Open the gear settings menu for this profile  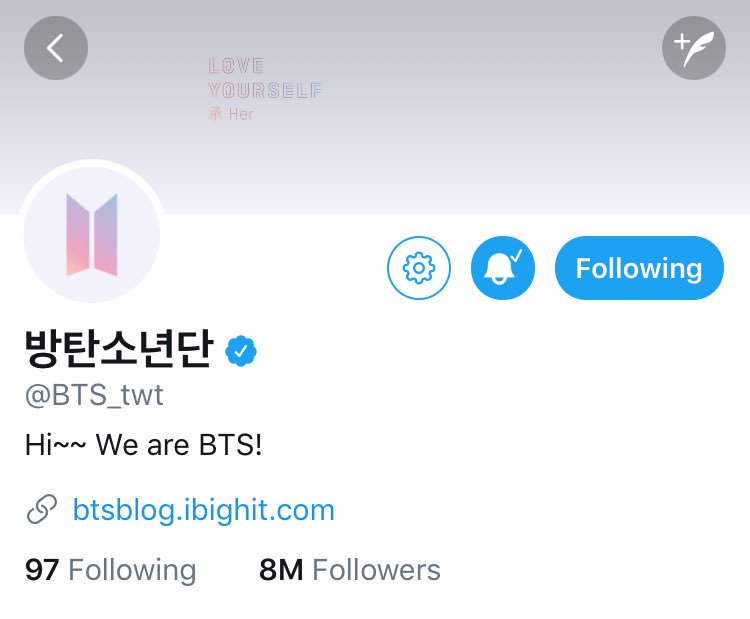[x=419, y=268]
